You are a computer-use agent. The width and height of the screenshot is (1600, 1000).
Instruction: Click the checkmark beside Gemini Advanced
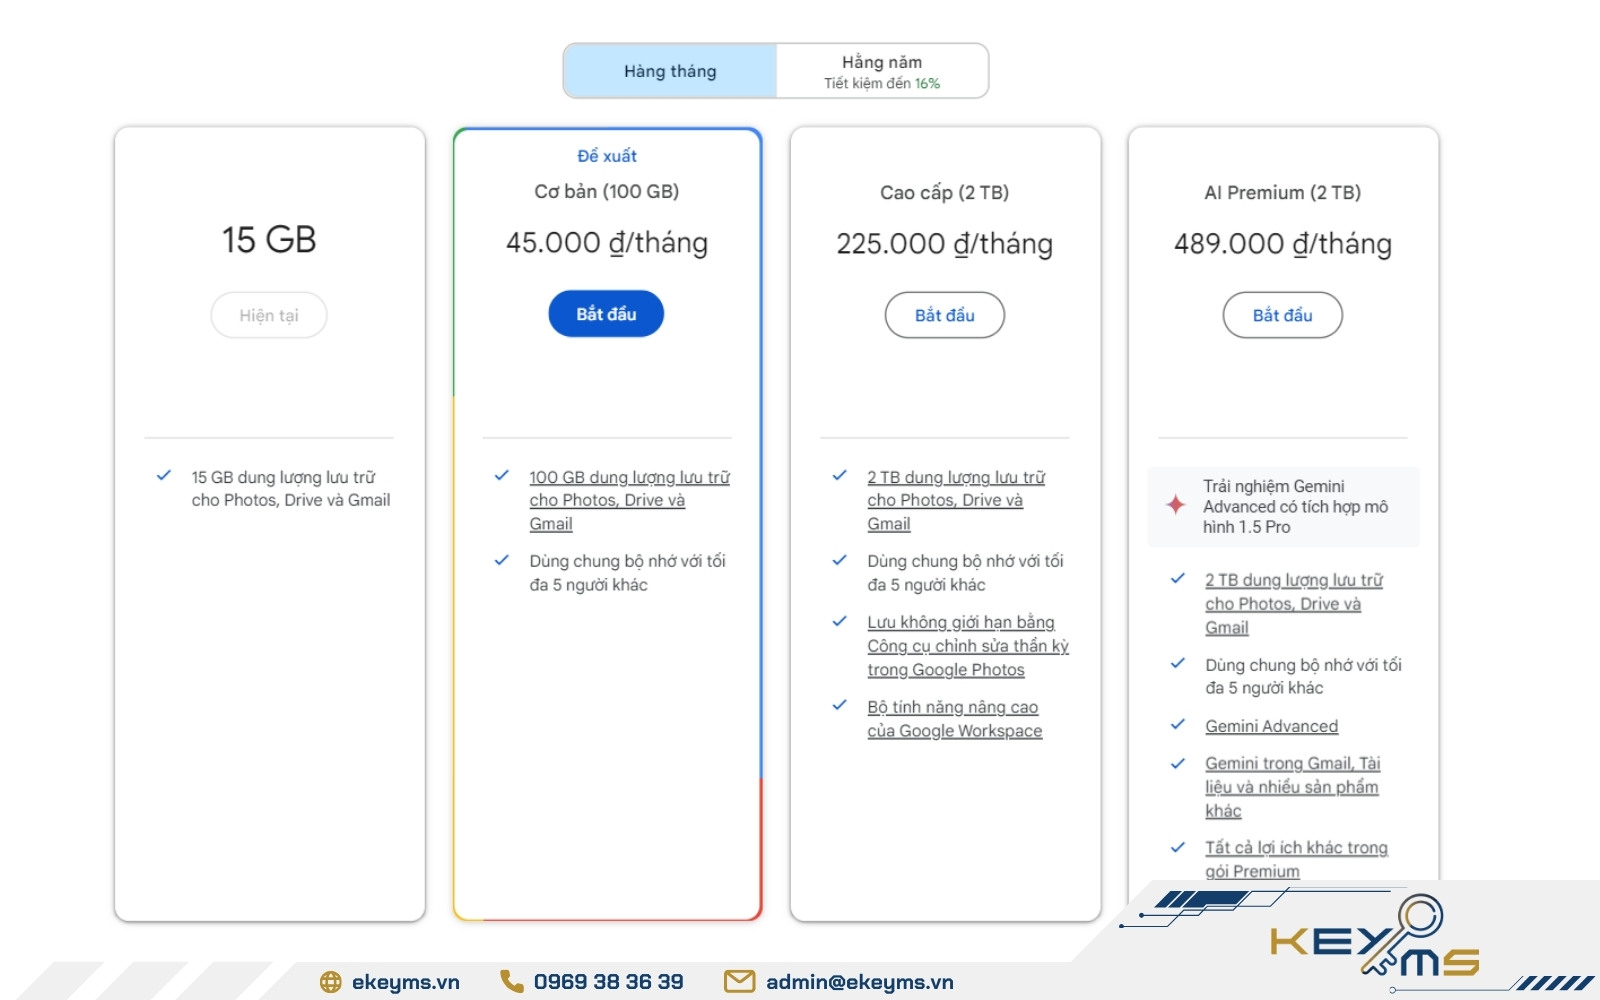tap(1177, 724)
